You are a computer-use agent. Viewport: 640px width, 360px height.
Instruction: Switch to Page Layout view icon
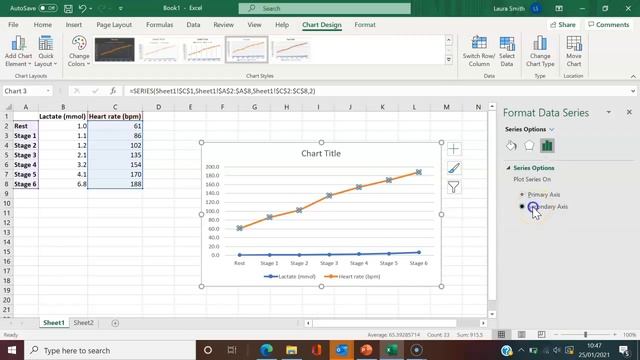coord(521,335)
